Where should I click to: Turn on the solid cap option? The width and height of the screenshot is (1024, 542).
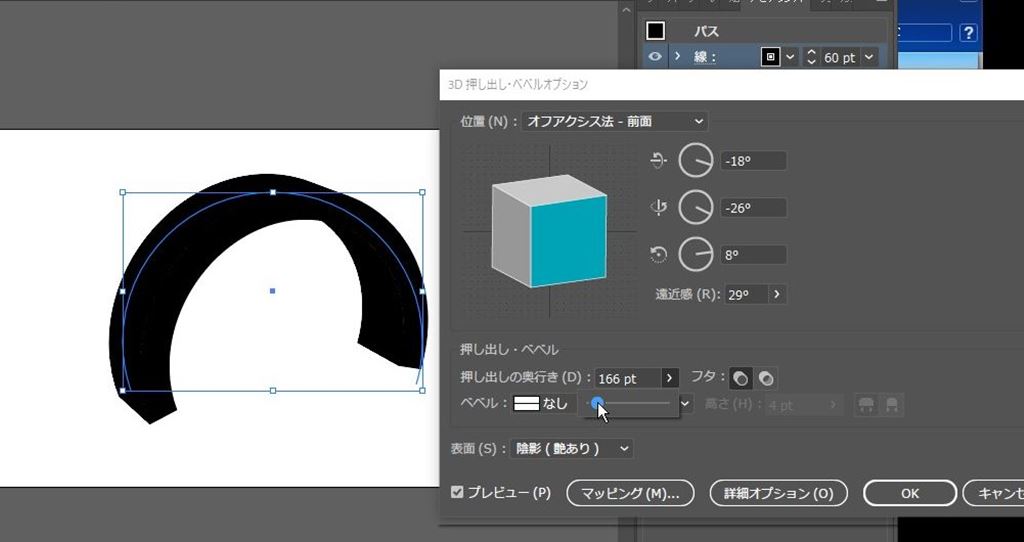tap(741, 379)
